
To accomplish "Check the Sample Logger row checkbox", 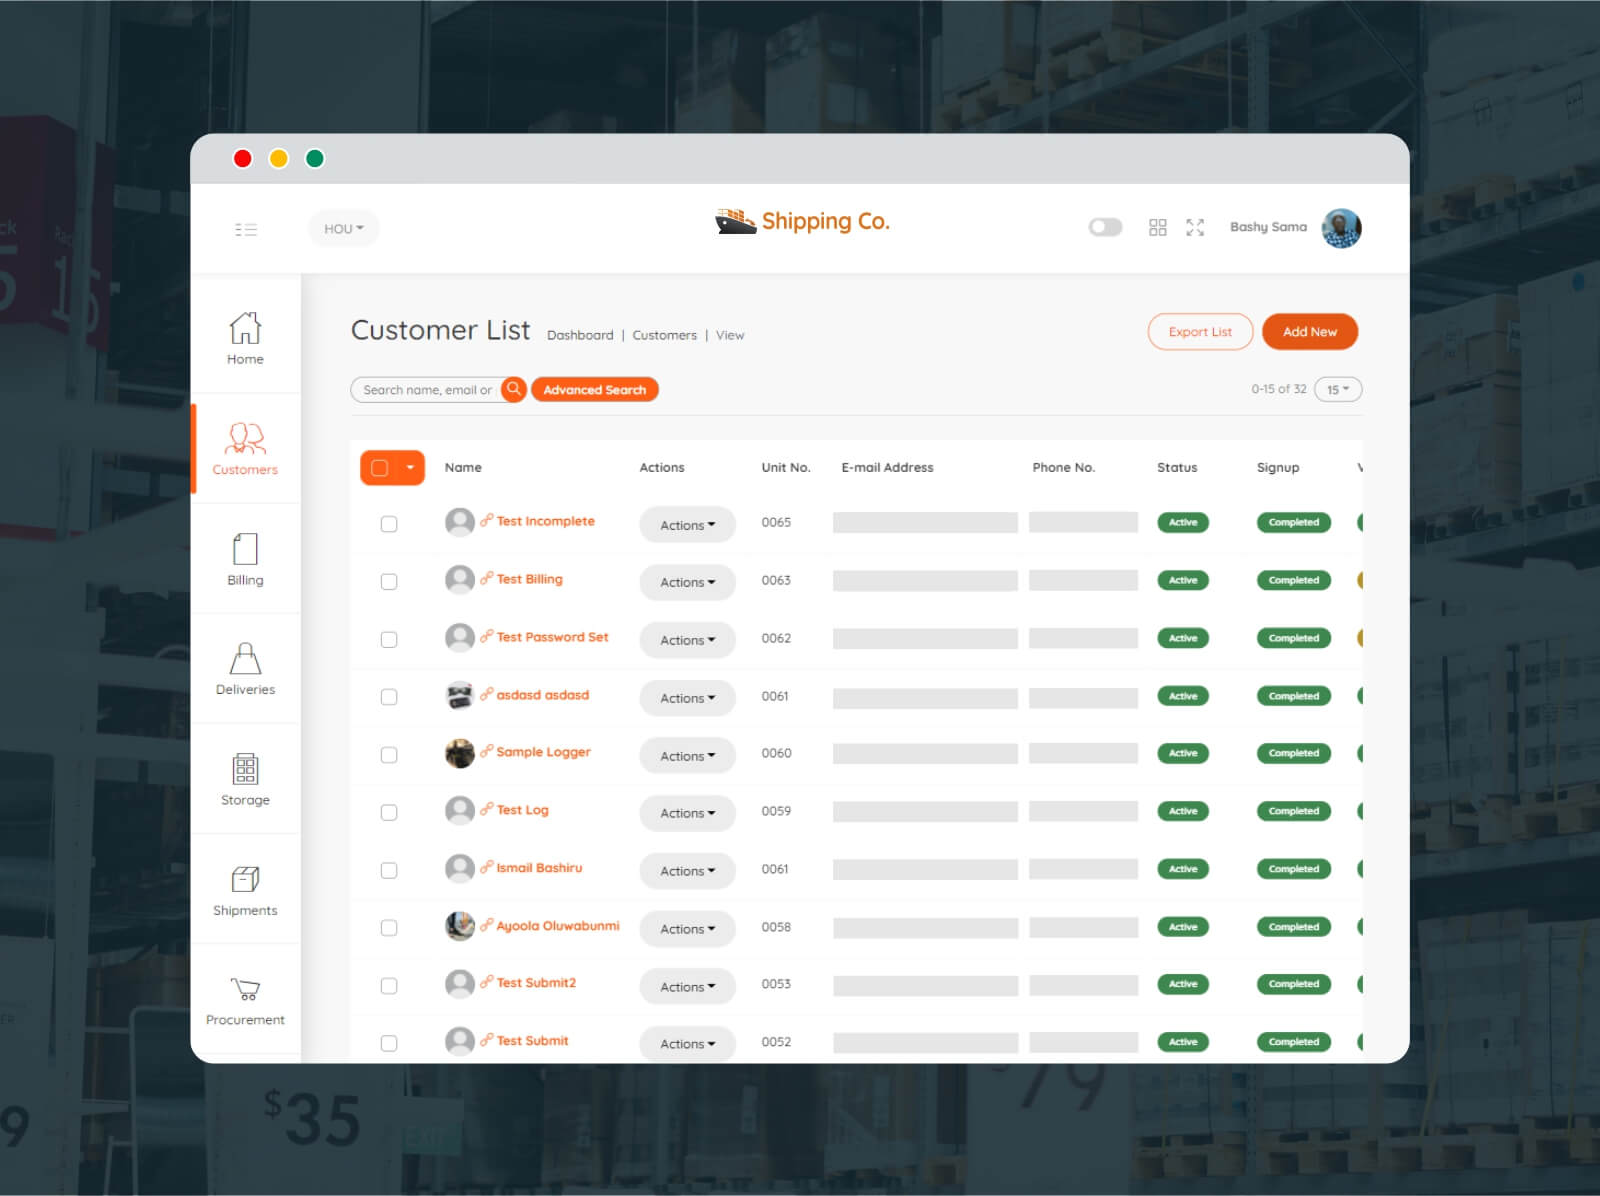I will [x=389, y=755].
